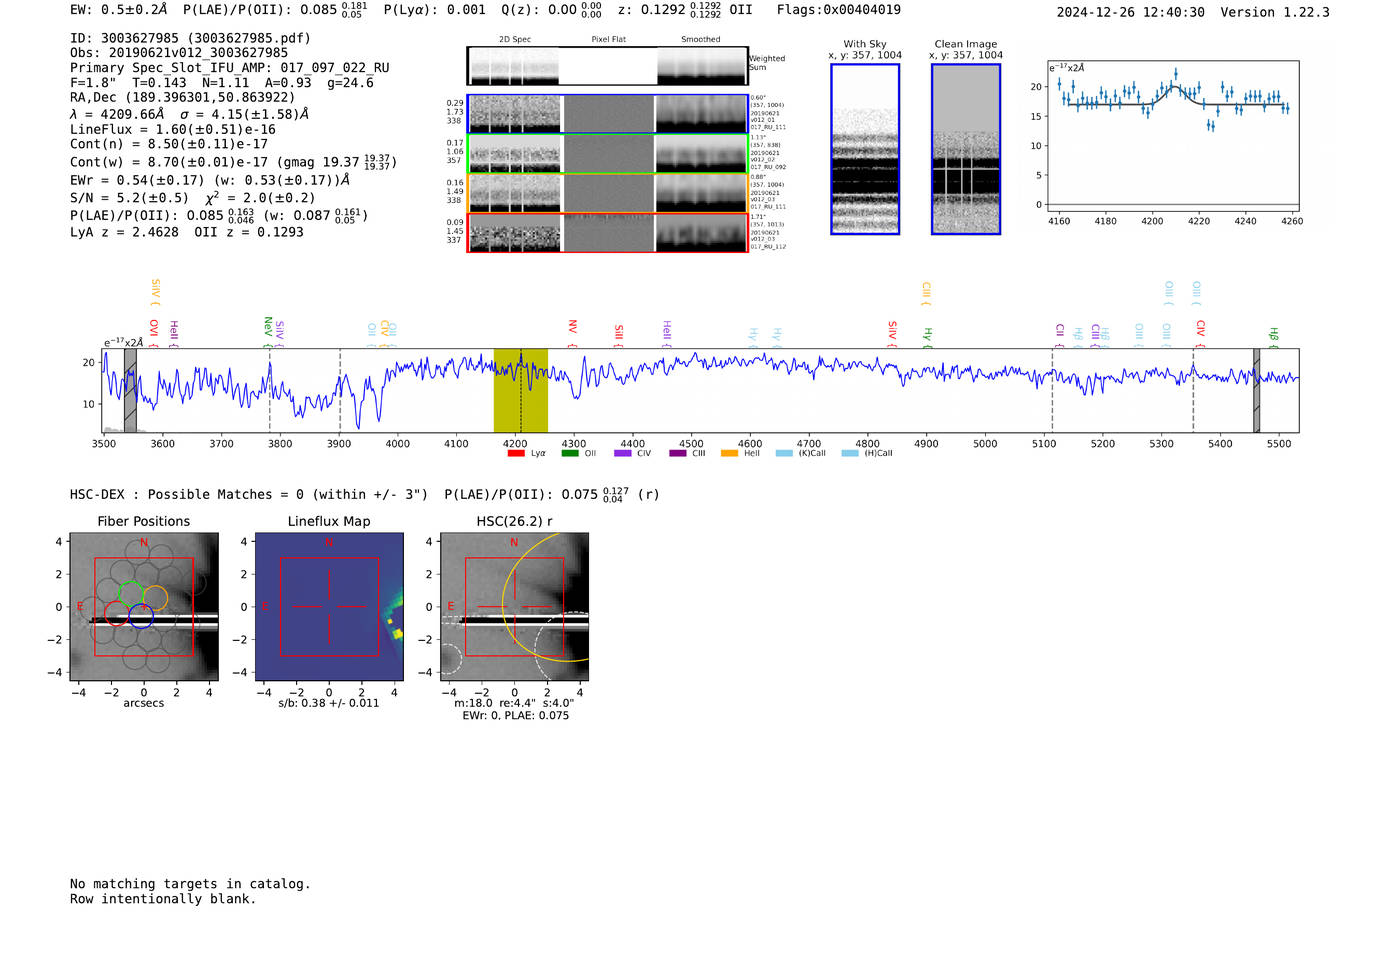The image size is (1400, 953).
Task: Click the blue fiber circle in Fiber Positions
Action: point(141,616)
